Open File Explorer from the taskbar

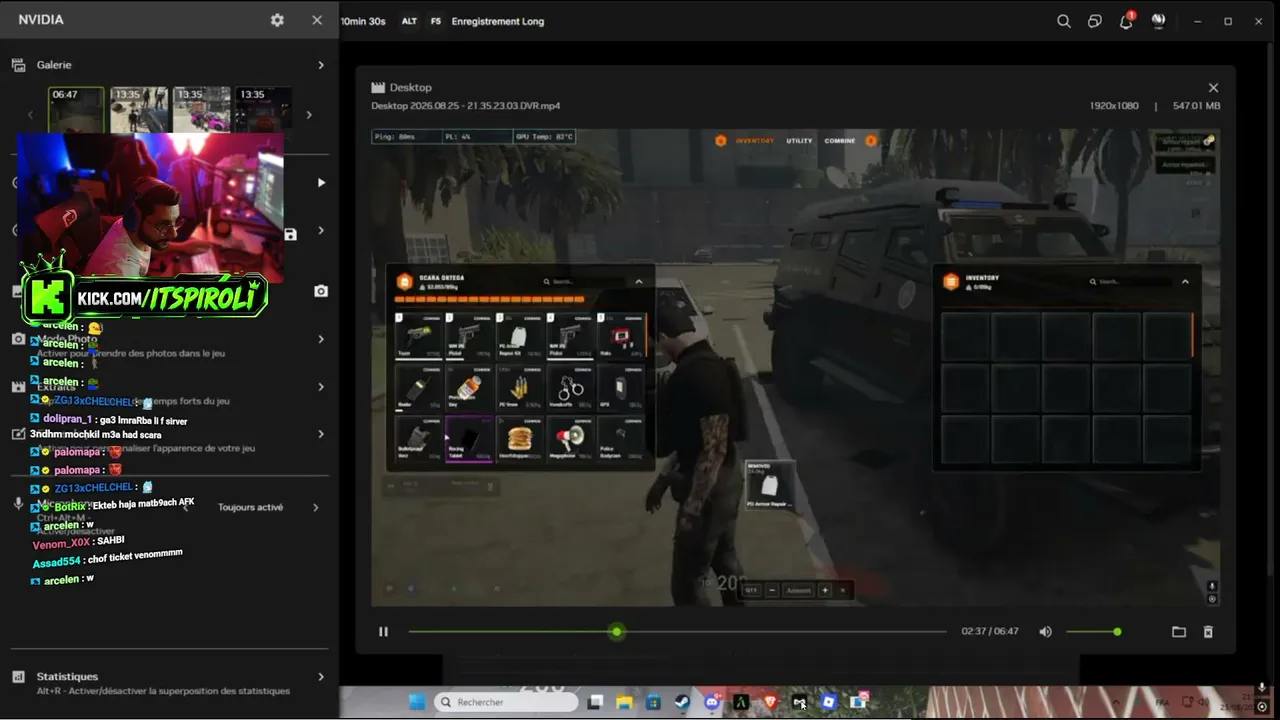[x=624, y=702]
